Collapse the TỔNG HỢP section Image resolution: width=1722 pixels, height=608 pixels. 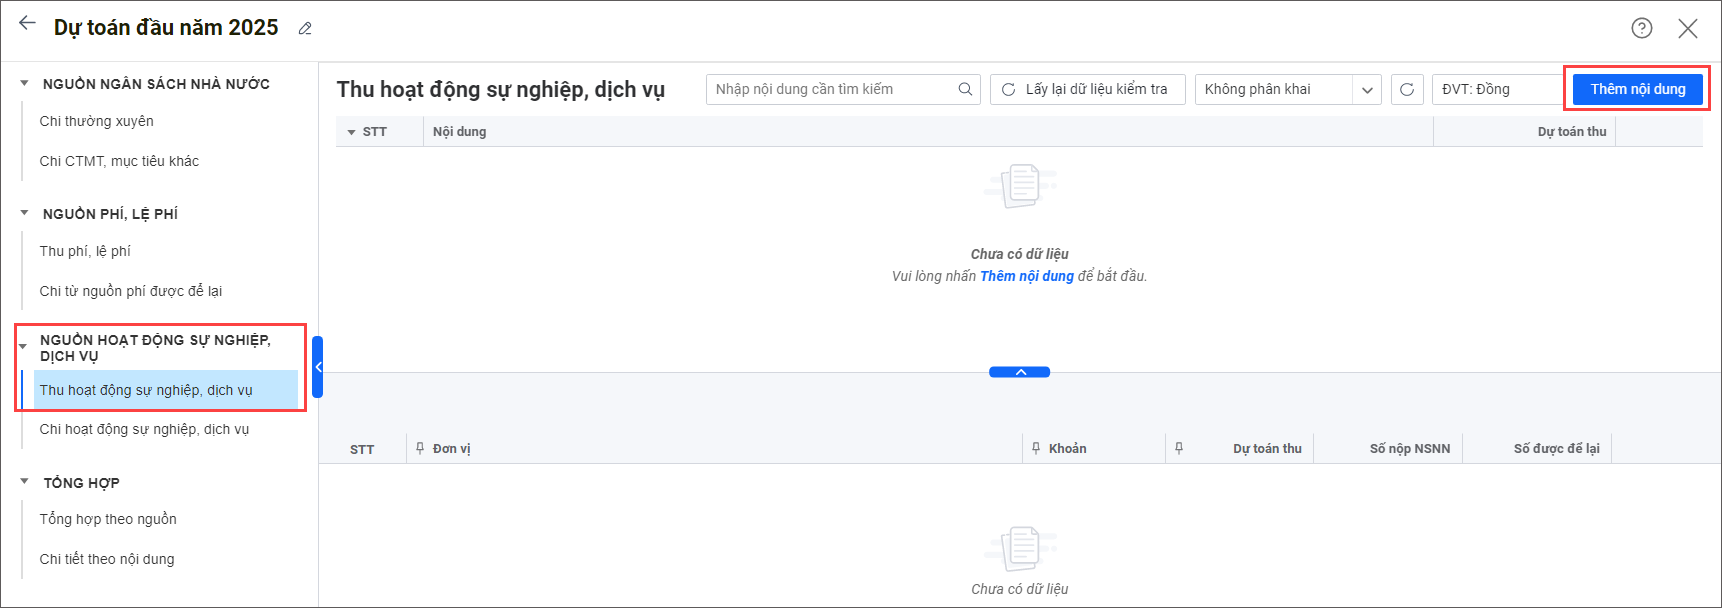tap(24, 482)
